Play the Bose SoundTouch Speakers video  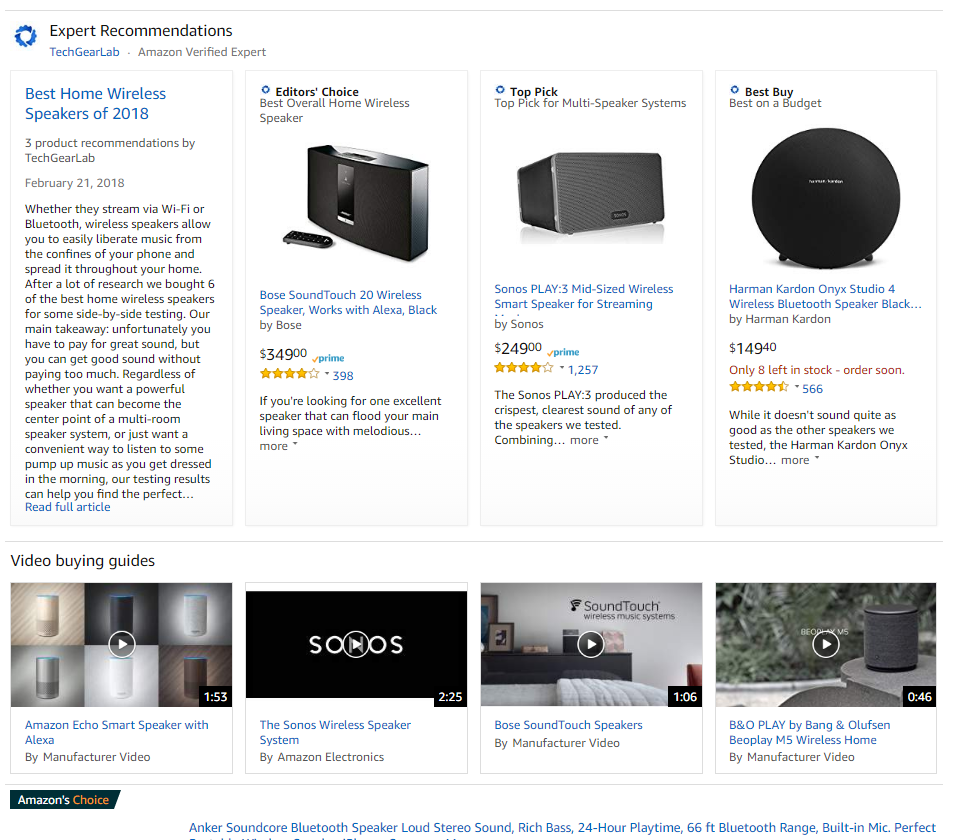(x=591, y=644)
